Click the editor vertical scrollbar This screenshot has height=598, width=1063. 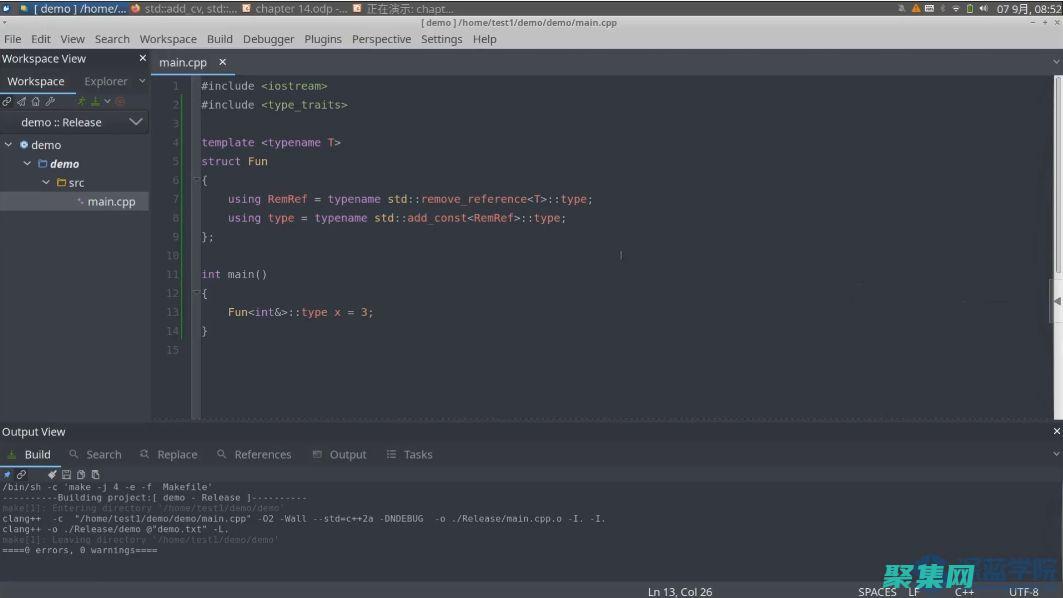(x=1058, y=200)
